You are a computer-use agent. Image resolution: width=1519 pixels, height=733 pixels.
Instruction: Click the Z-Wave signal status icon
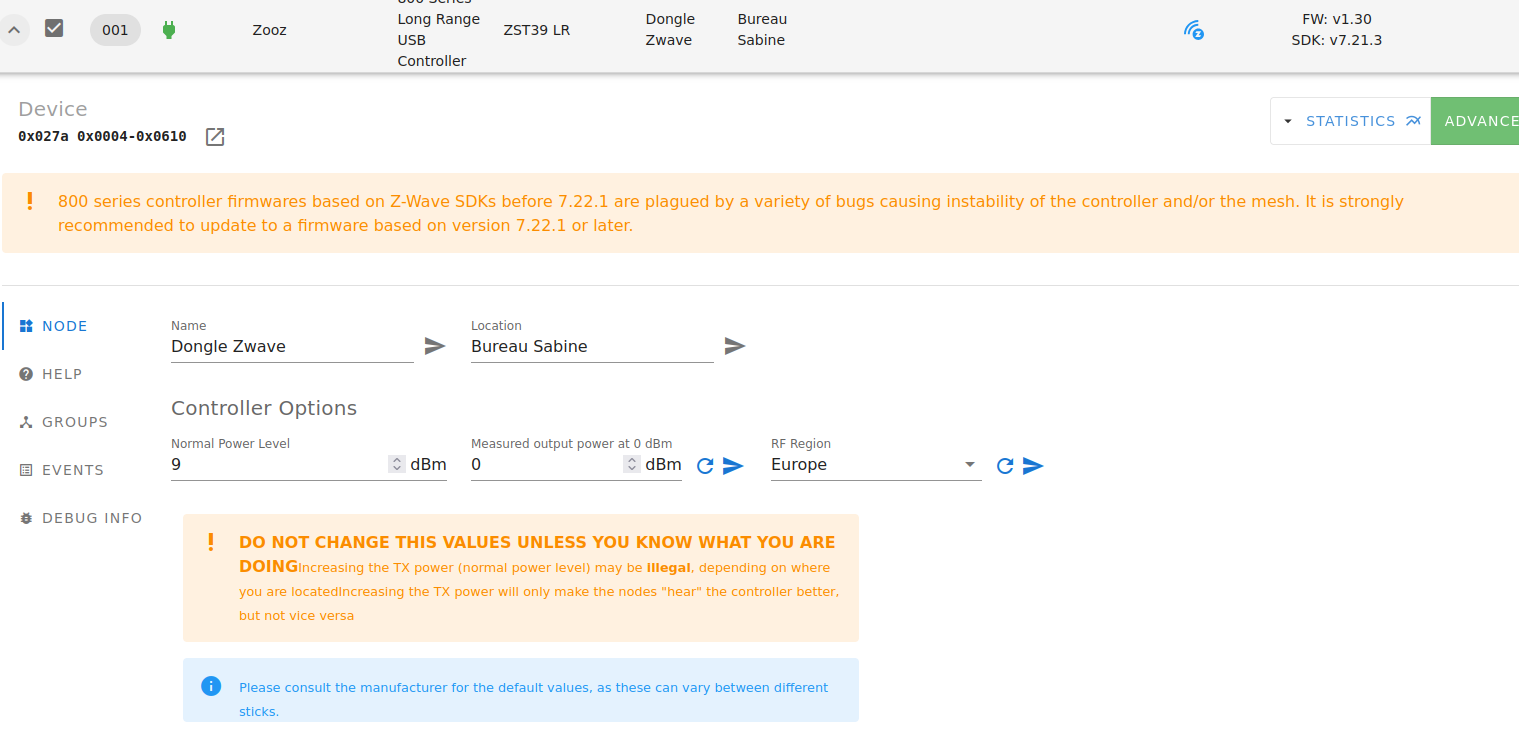[x=1193, y=30]
